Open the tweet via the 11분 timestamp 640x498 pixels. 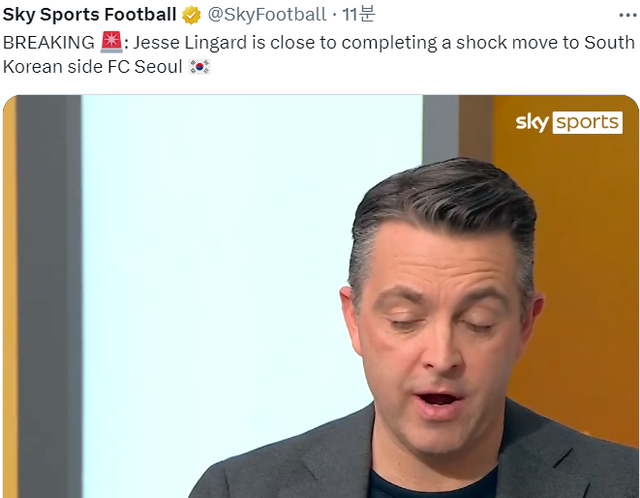tap(358, 15)
